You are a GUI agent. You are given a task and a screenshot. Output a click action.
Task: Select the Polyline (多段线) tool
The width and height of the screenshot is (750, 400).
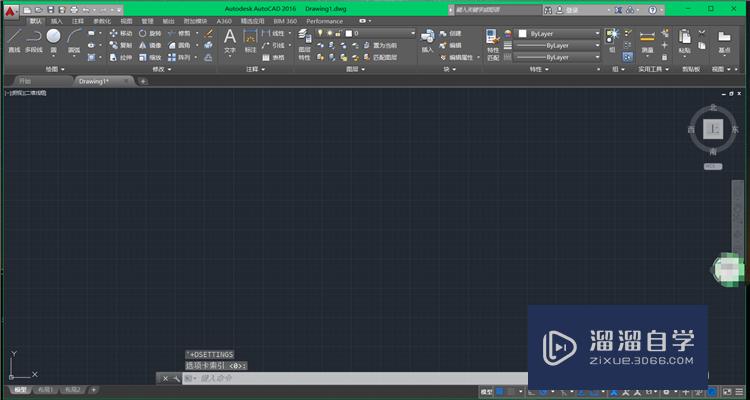point(34,41)
